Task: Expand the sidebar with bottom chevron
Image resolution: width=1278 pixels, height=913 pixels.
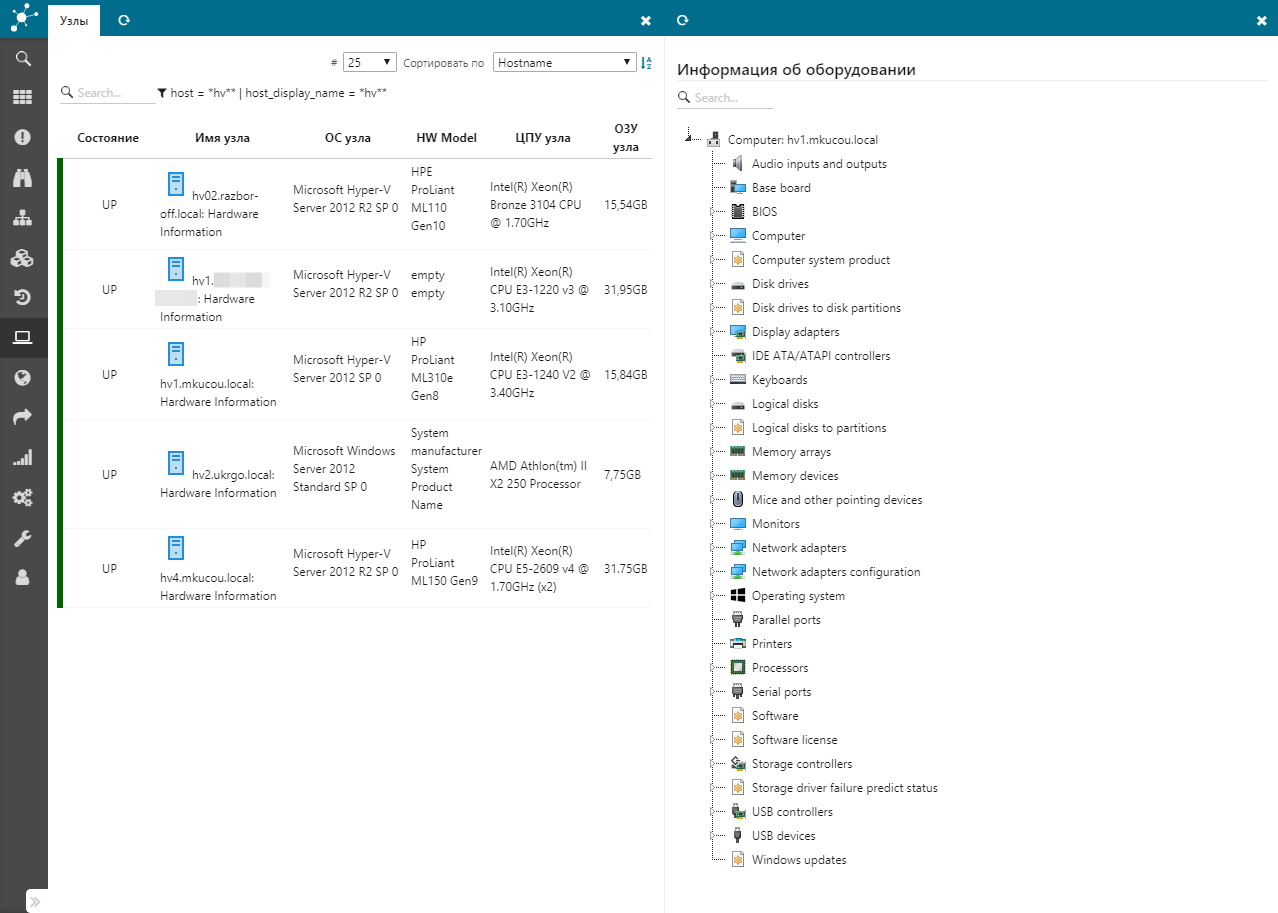Action: point(35,902)
